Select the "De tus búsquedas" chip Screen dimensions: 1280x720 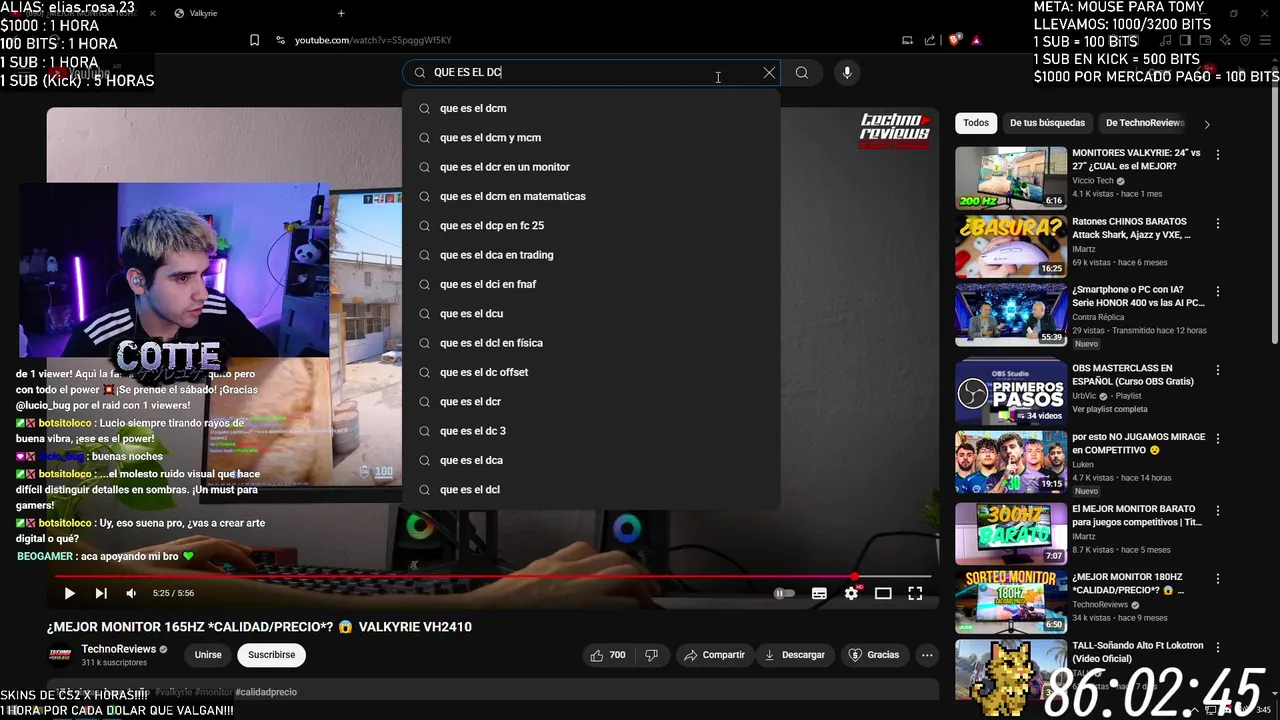point(1047,123)
